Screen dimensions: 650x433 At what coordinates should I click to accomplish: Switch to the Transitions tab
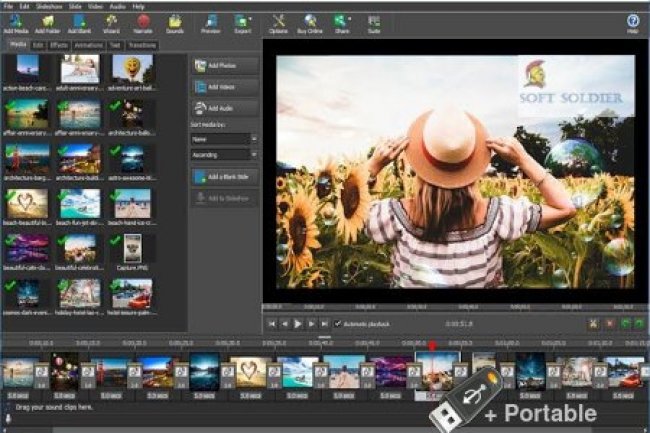click(x=142, y=45)
